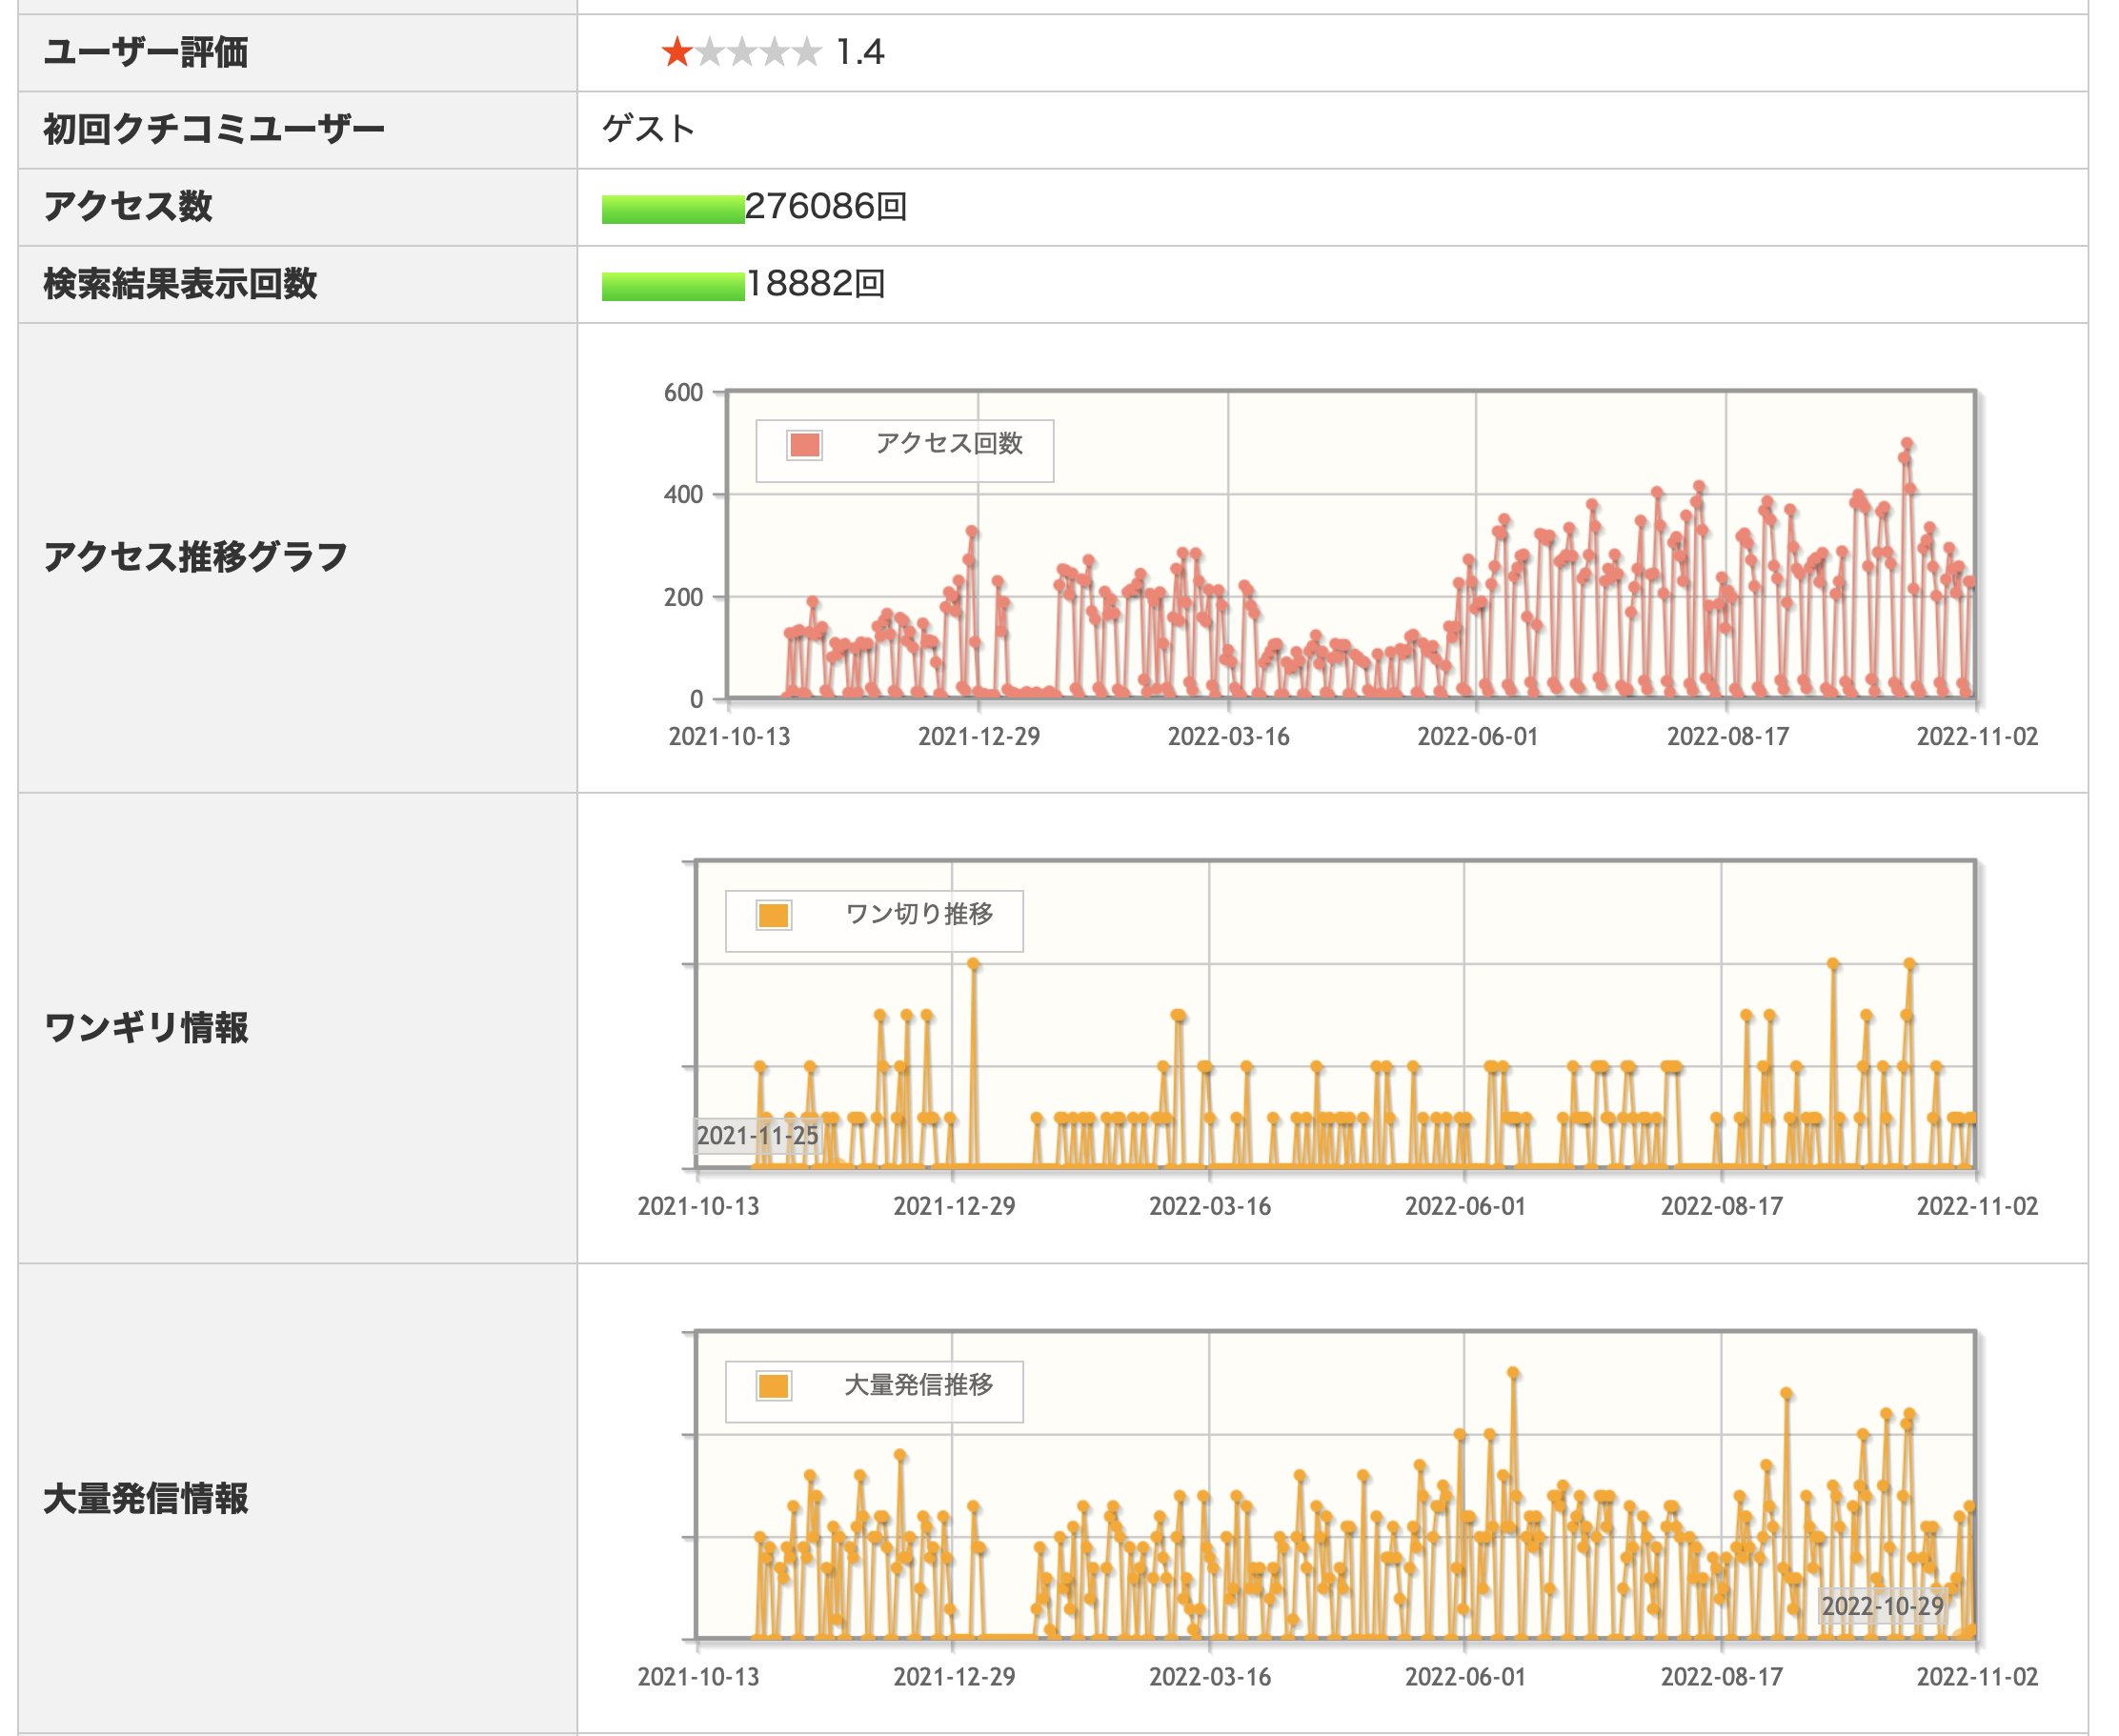
Task: Click the 18882回 search display count
Action: coord(816,284)
